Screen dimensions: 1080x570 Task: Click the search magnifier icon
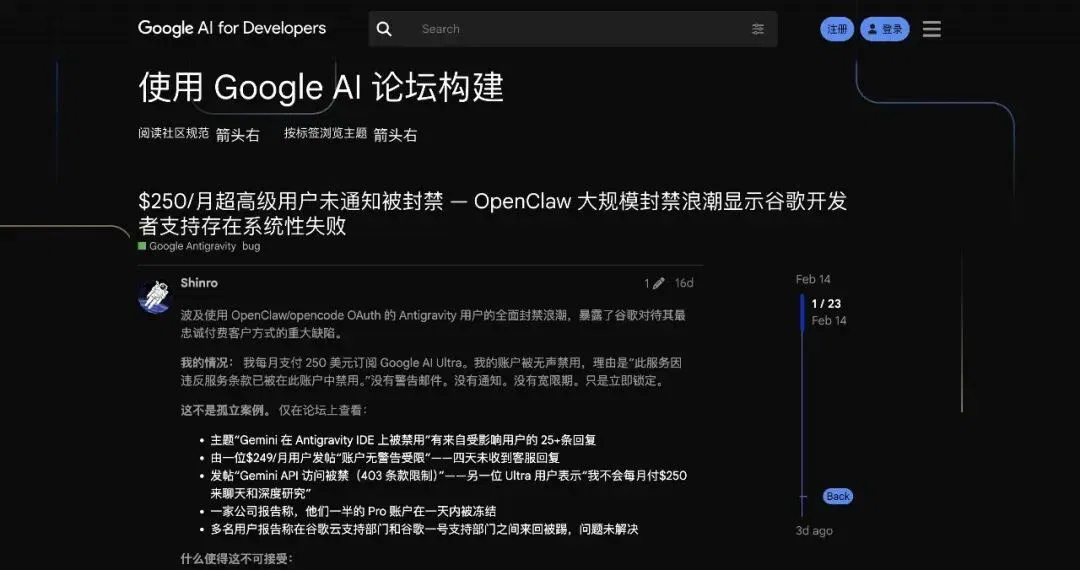click(384, 29)
